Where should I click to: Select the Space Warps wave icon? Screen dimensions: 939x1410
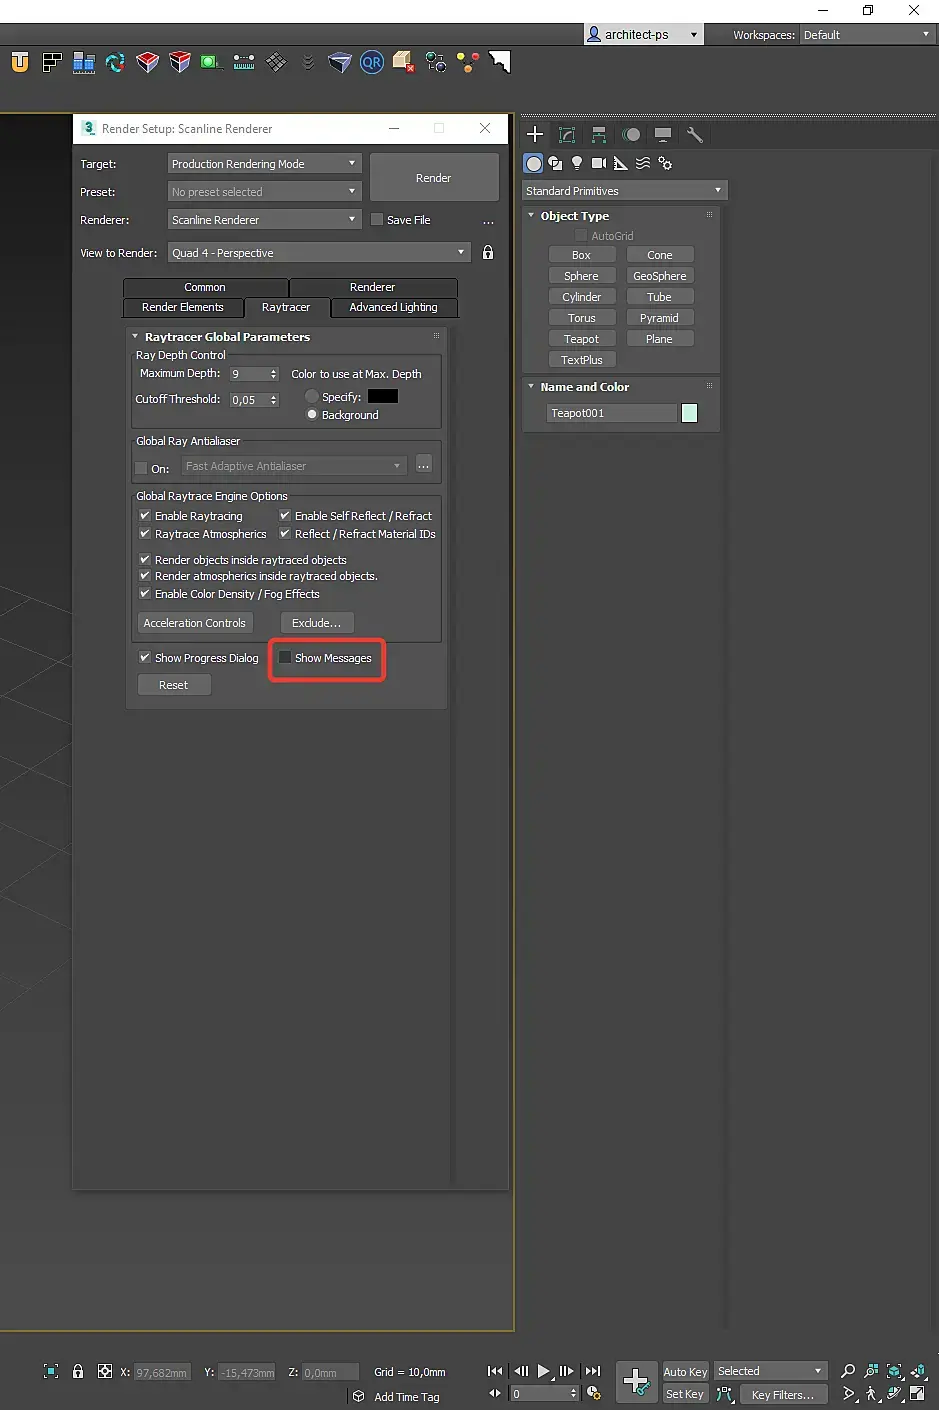tap(643, 163)
